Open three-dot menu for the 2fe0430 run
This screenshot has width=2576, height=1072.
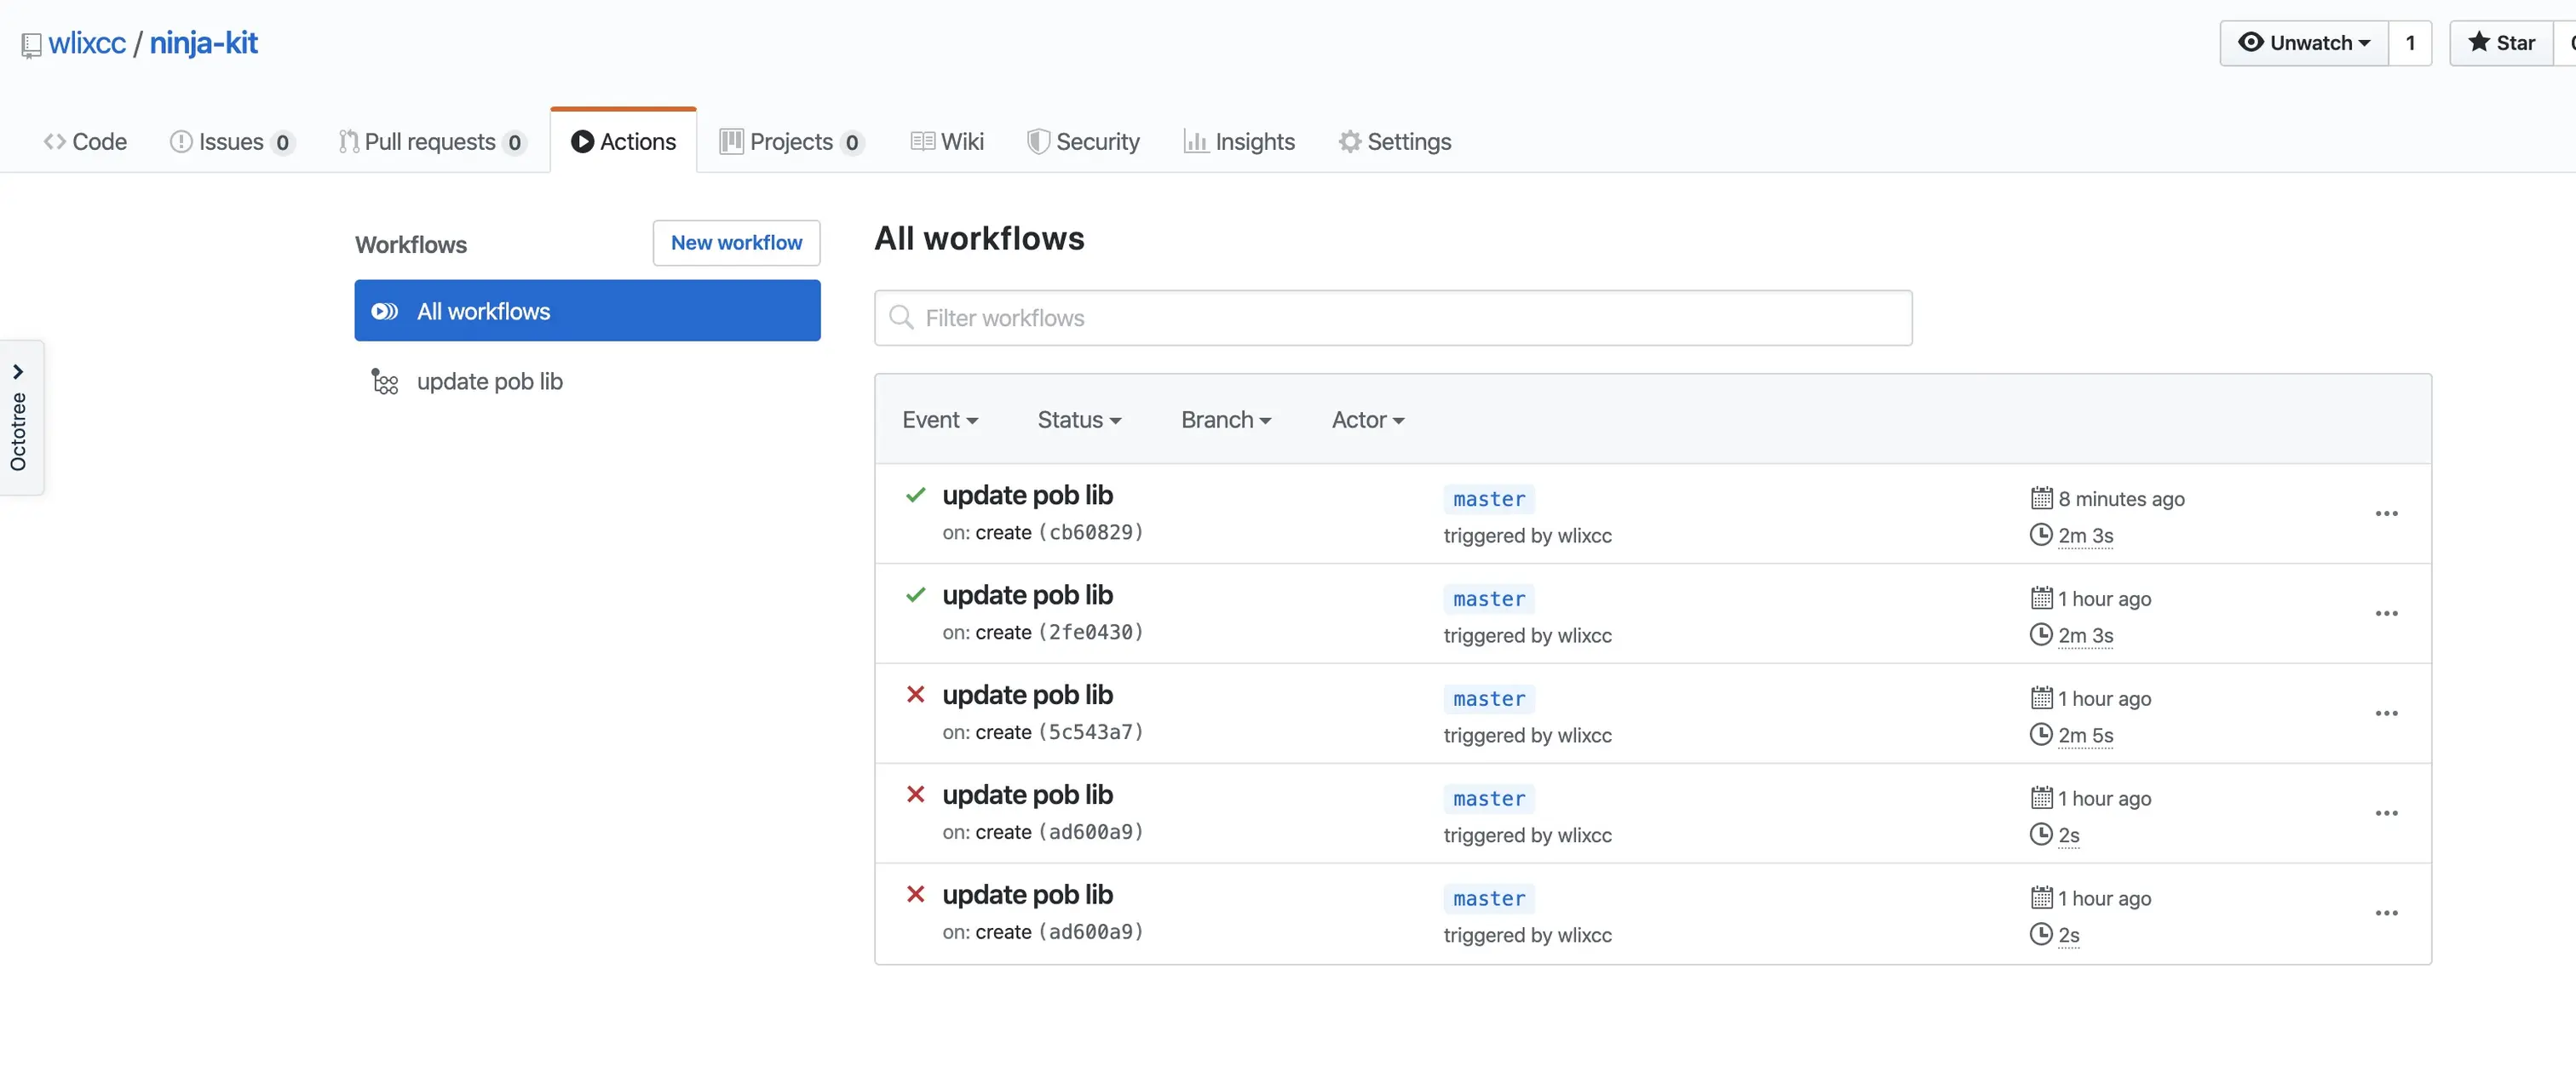[2386, 614]
